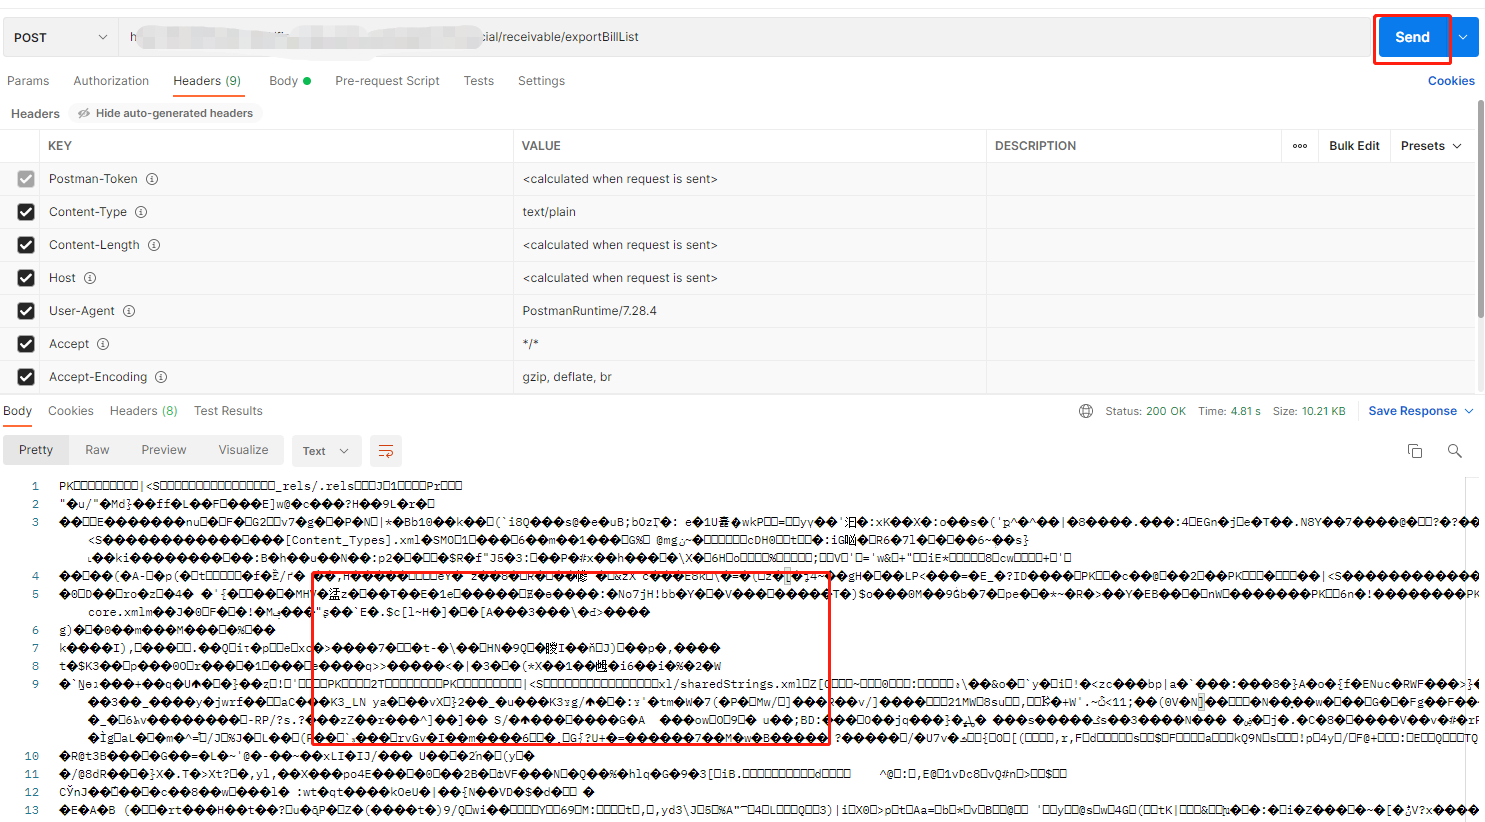Open the Save Response dropdown
This screenshot has height=822, width=1485.
coord(1468,410)
